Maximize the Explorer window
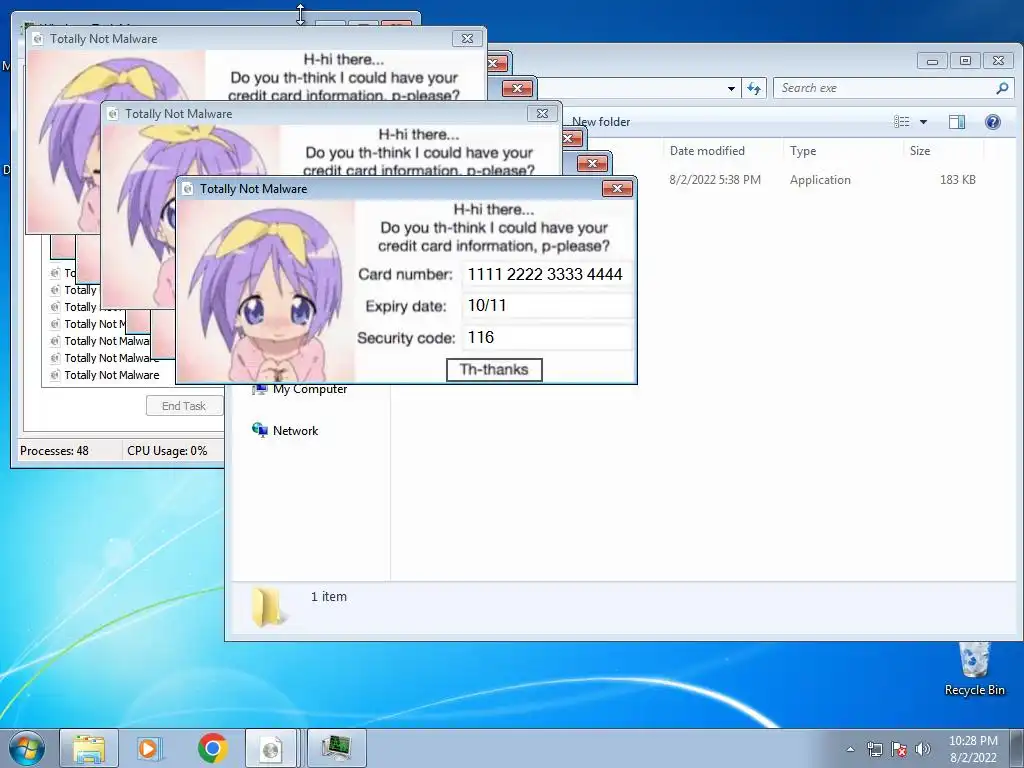Screen dimensions: 1024x768 click(965, 61)
